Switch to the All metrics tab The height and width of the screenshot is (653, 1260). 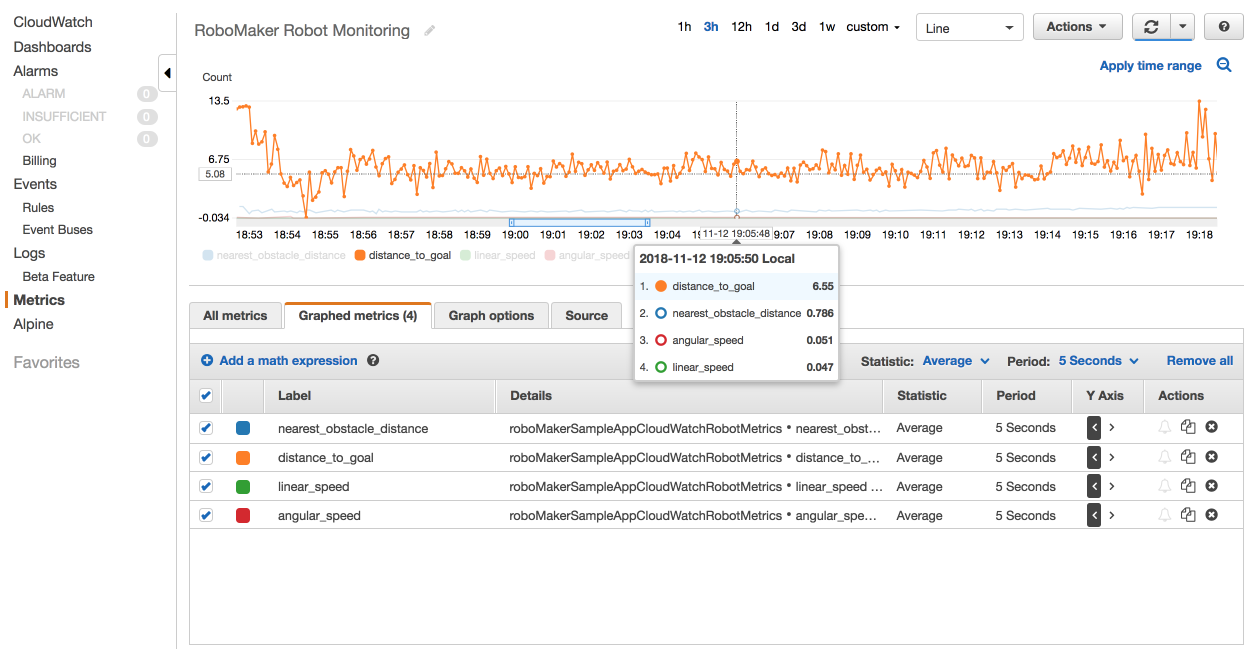coord(235,315)
